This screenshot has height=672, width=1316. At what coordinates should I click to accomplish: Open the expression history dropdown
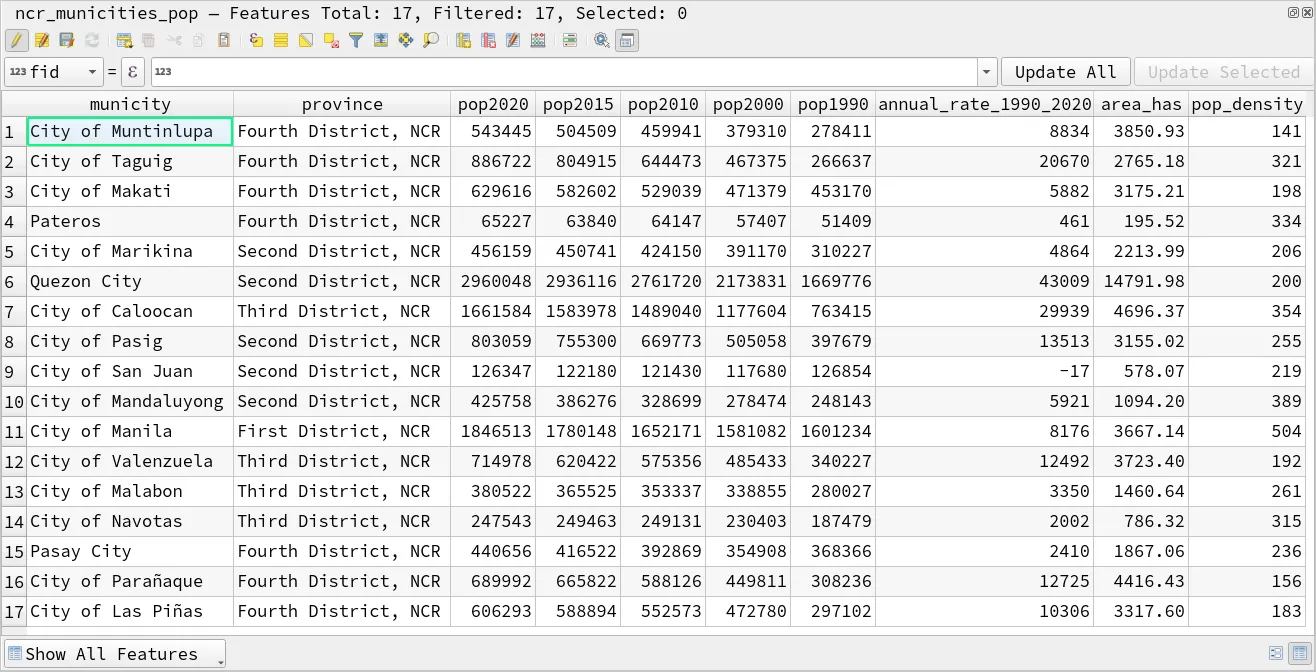(986, 72)
